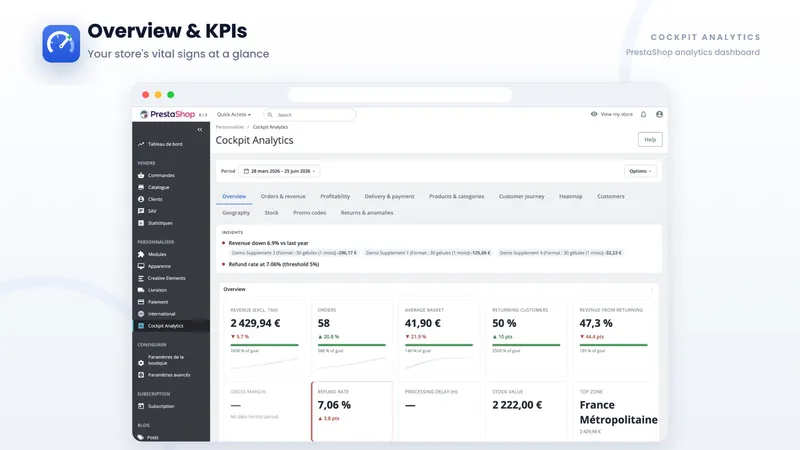The width and height of the screenshot is (800, 450).
Task: Click the Personnaliser breadcrumb link
Action: click(x=230, y=127)
